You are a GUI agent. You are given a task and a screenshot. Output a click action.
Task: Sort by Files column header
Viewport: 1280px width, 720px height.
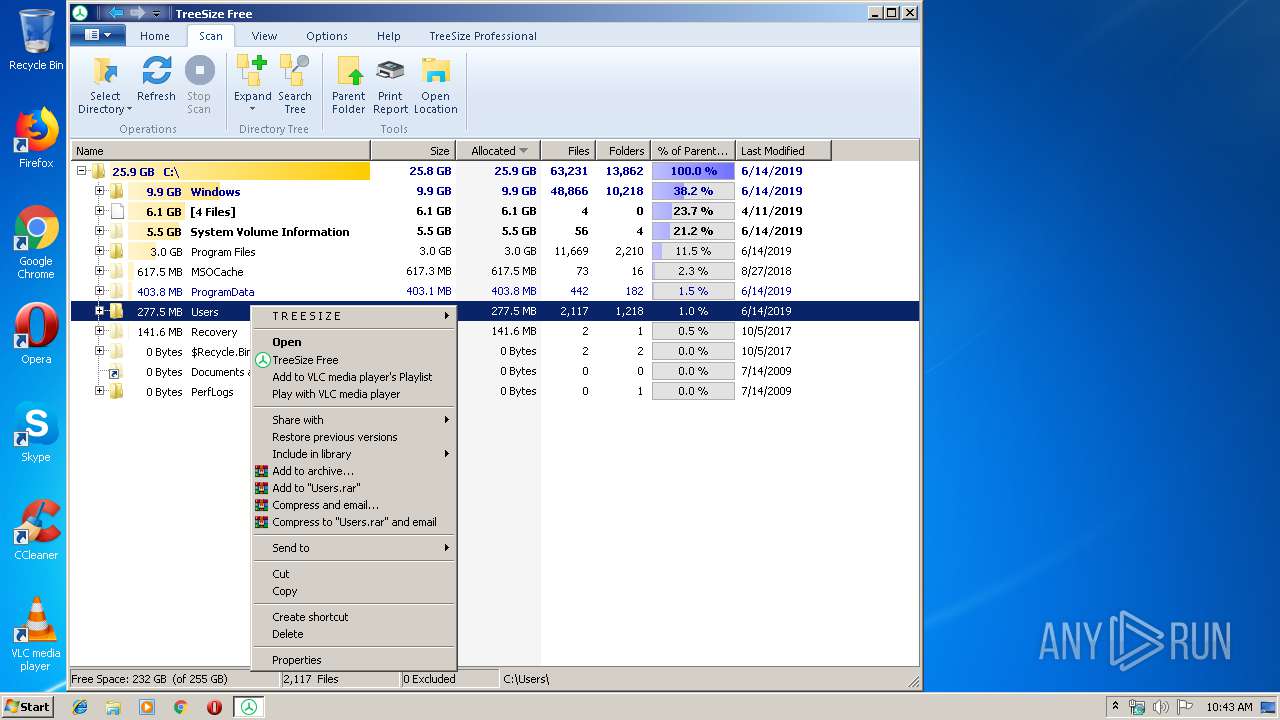(568, 151)
